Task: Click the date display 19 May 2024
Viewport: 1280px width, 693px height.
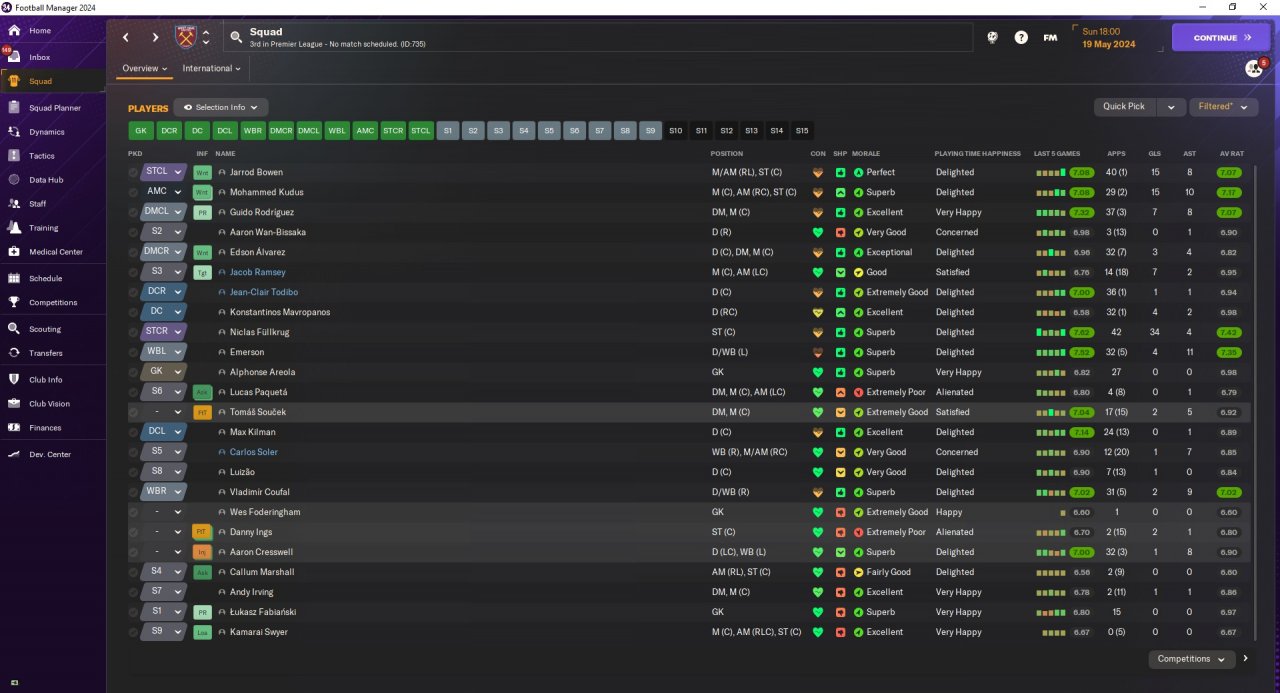Action: [1109, 44]
